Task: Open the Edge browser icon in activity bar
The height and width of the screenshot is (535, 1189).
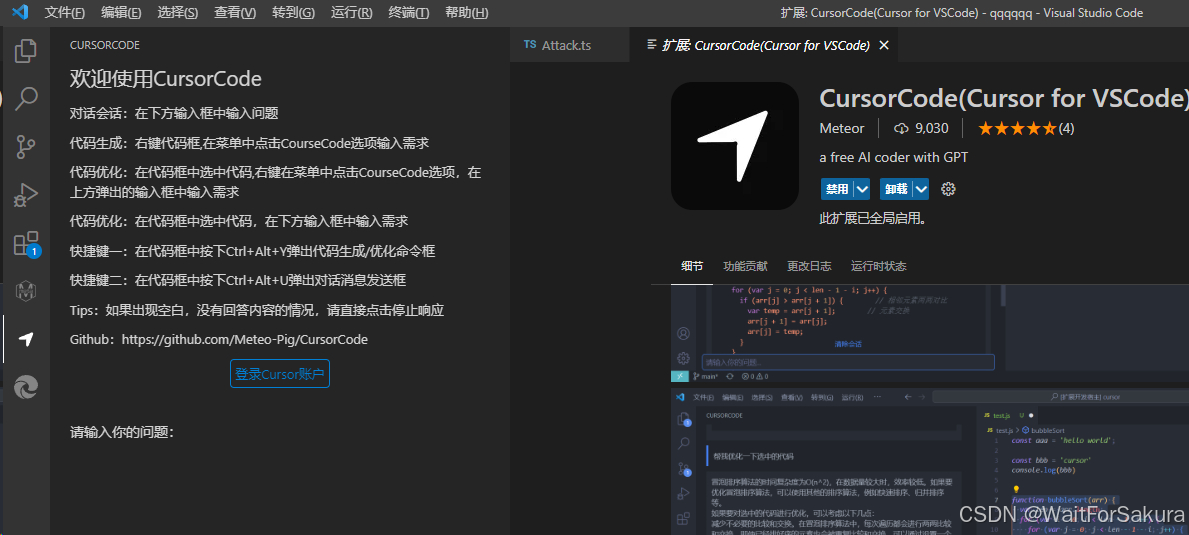Action: click(x=26, y=387)
